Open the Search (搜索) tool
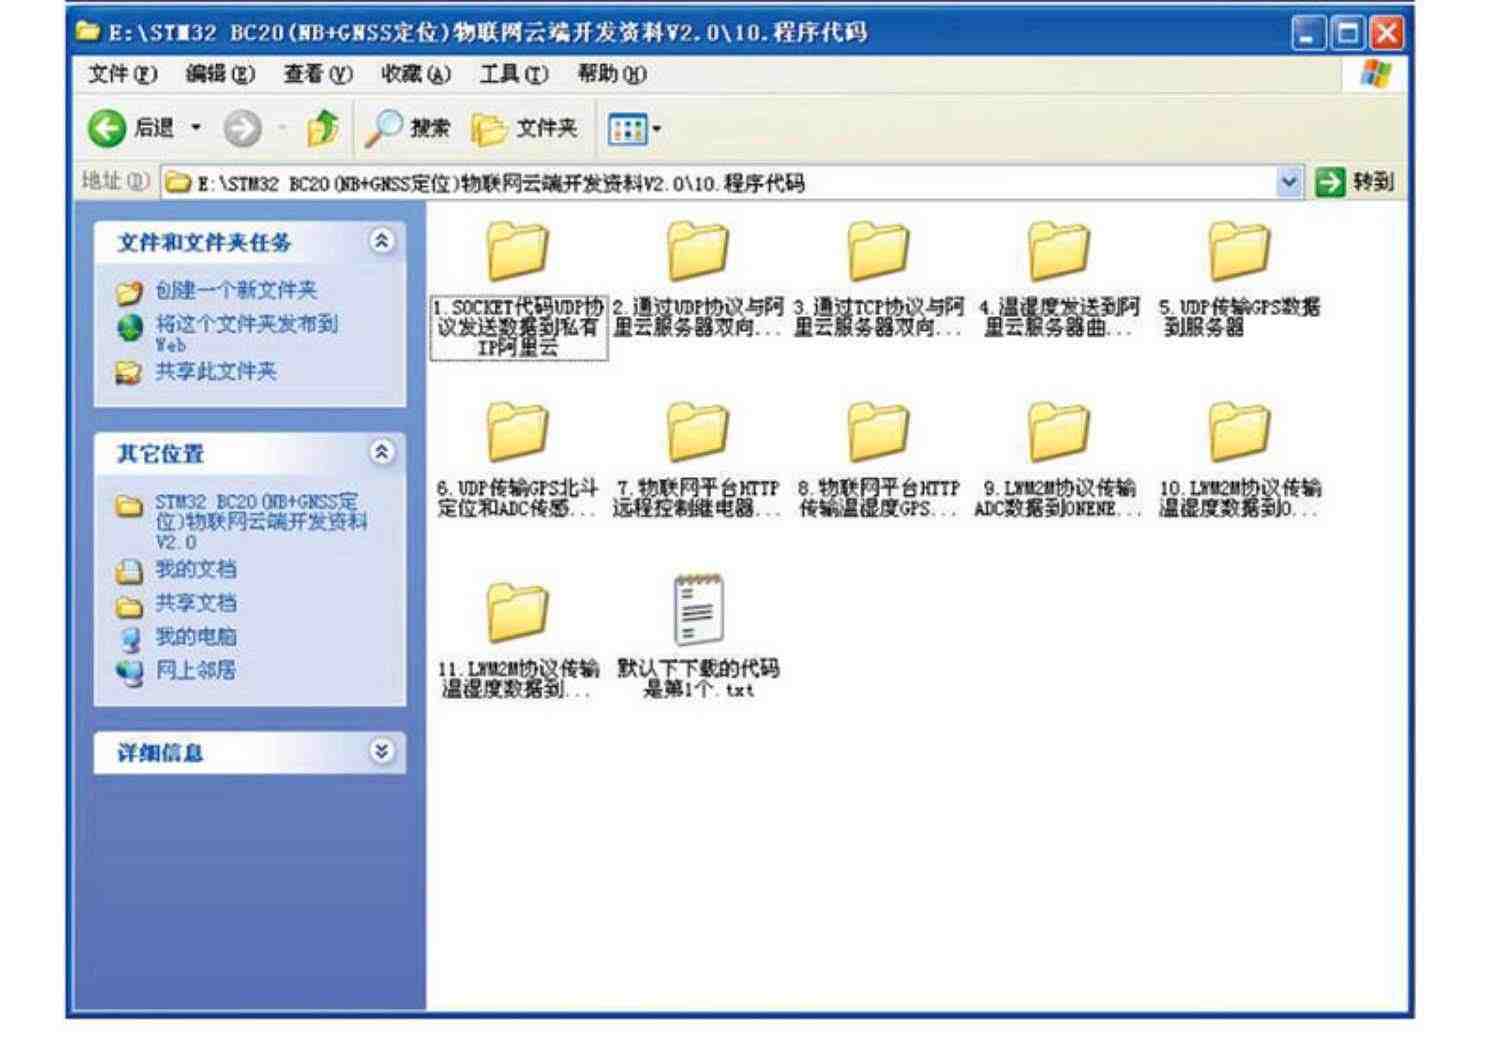Image resolution: width=1500 pixels, height=1059 pixels. tap(407, 128)
